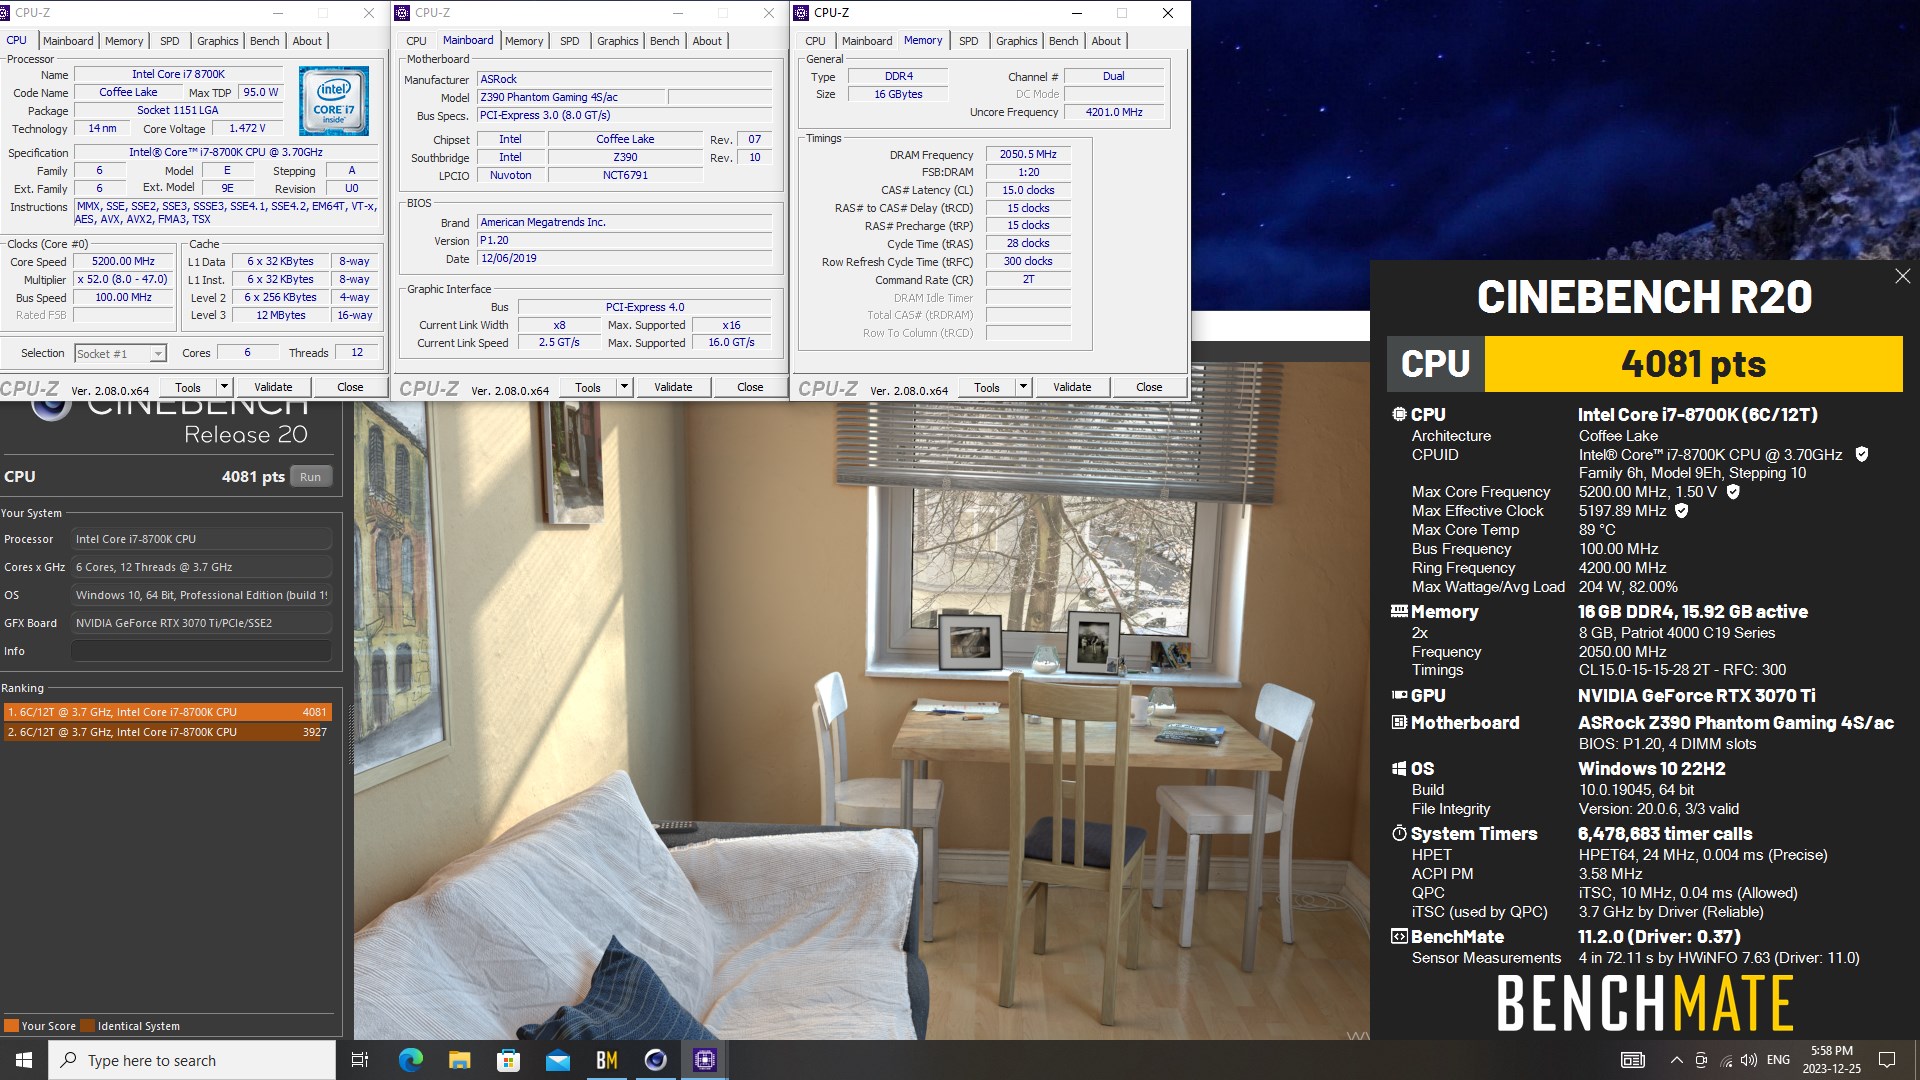
Task: Switch to Cinebench in the taskbar
Action: 655,1060
